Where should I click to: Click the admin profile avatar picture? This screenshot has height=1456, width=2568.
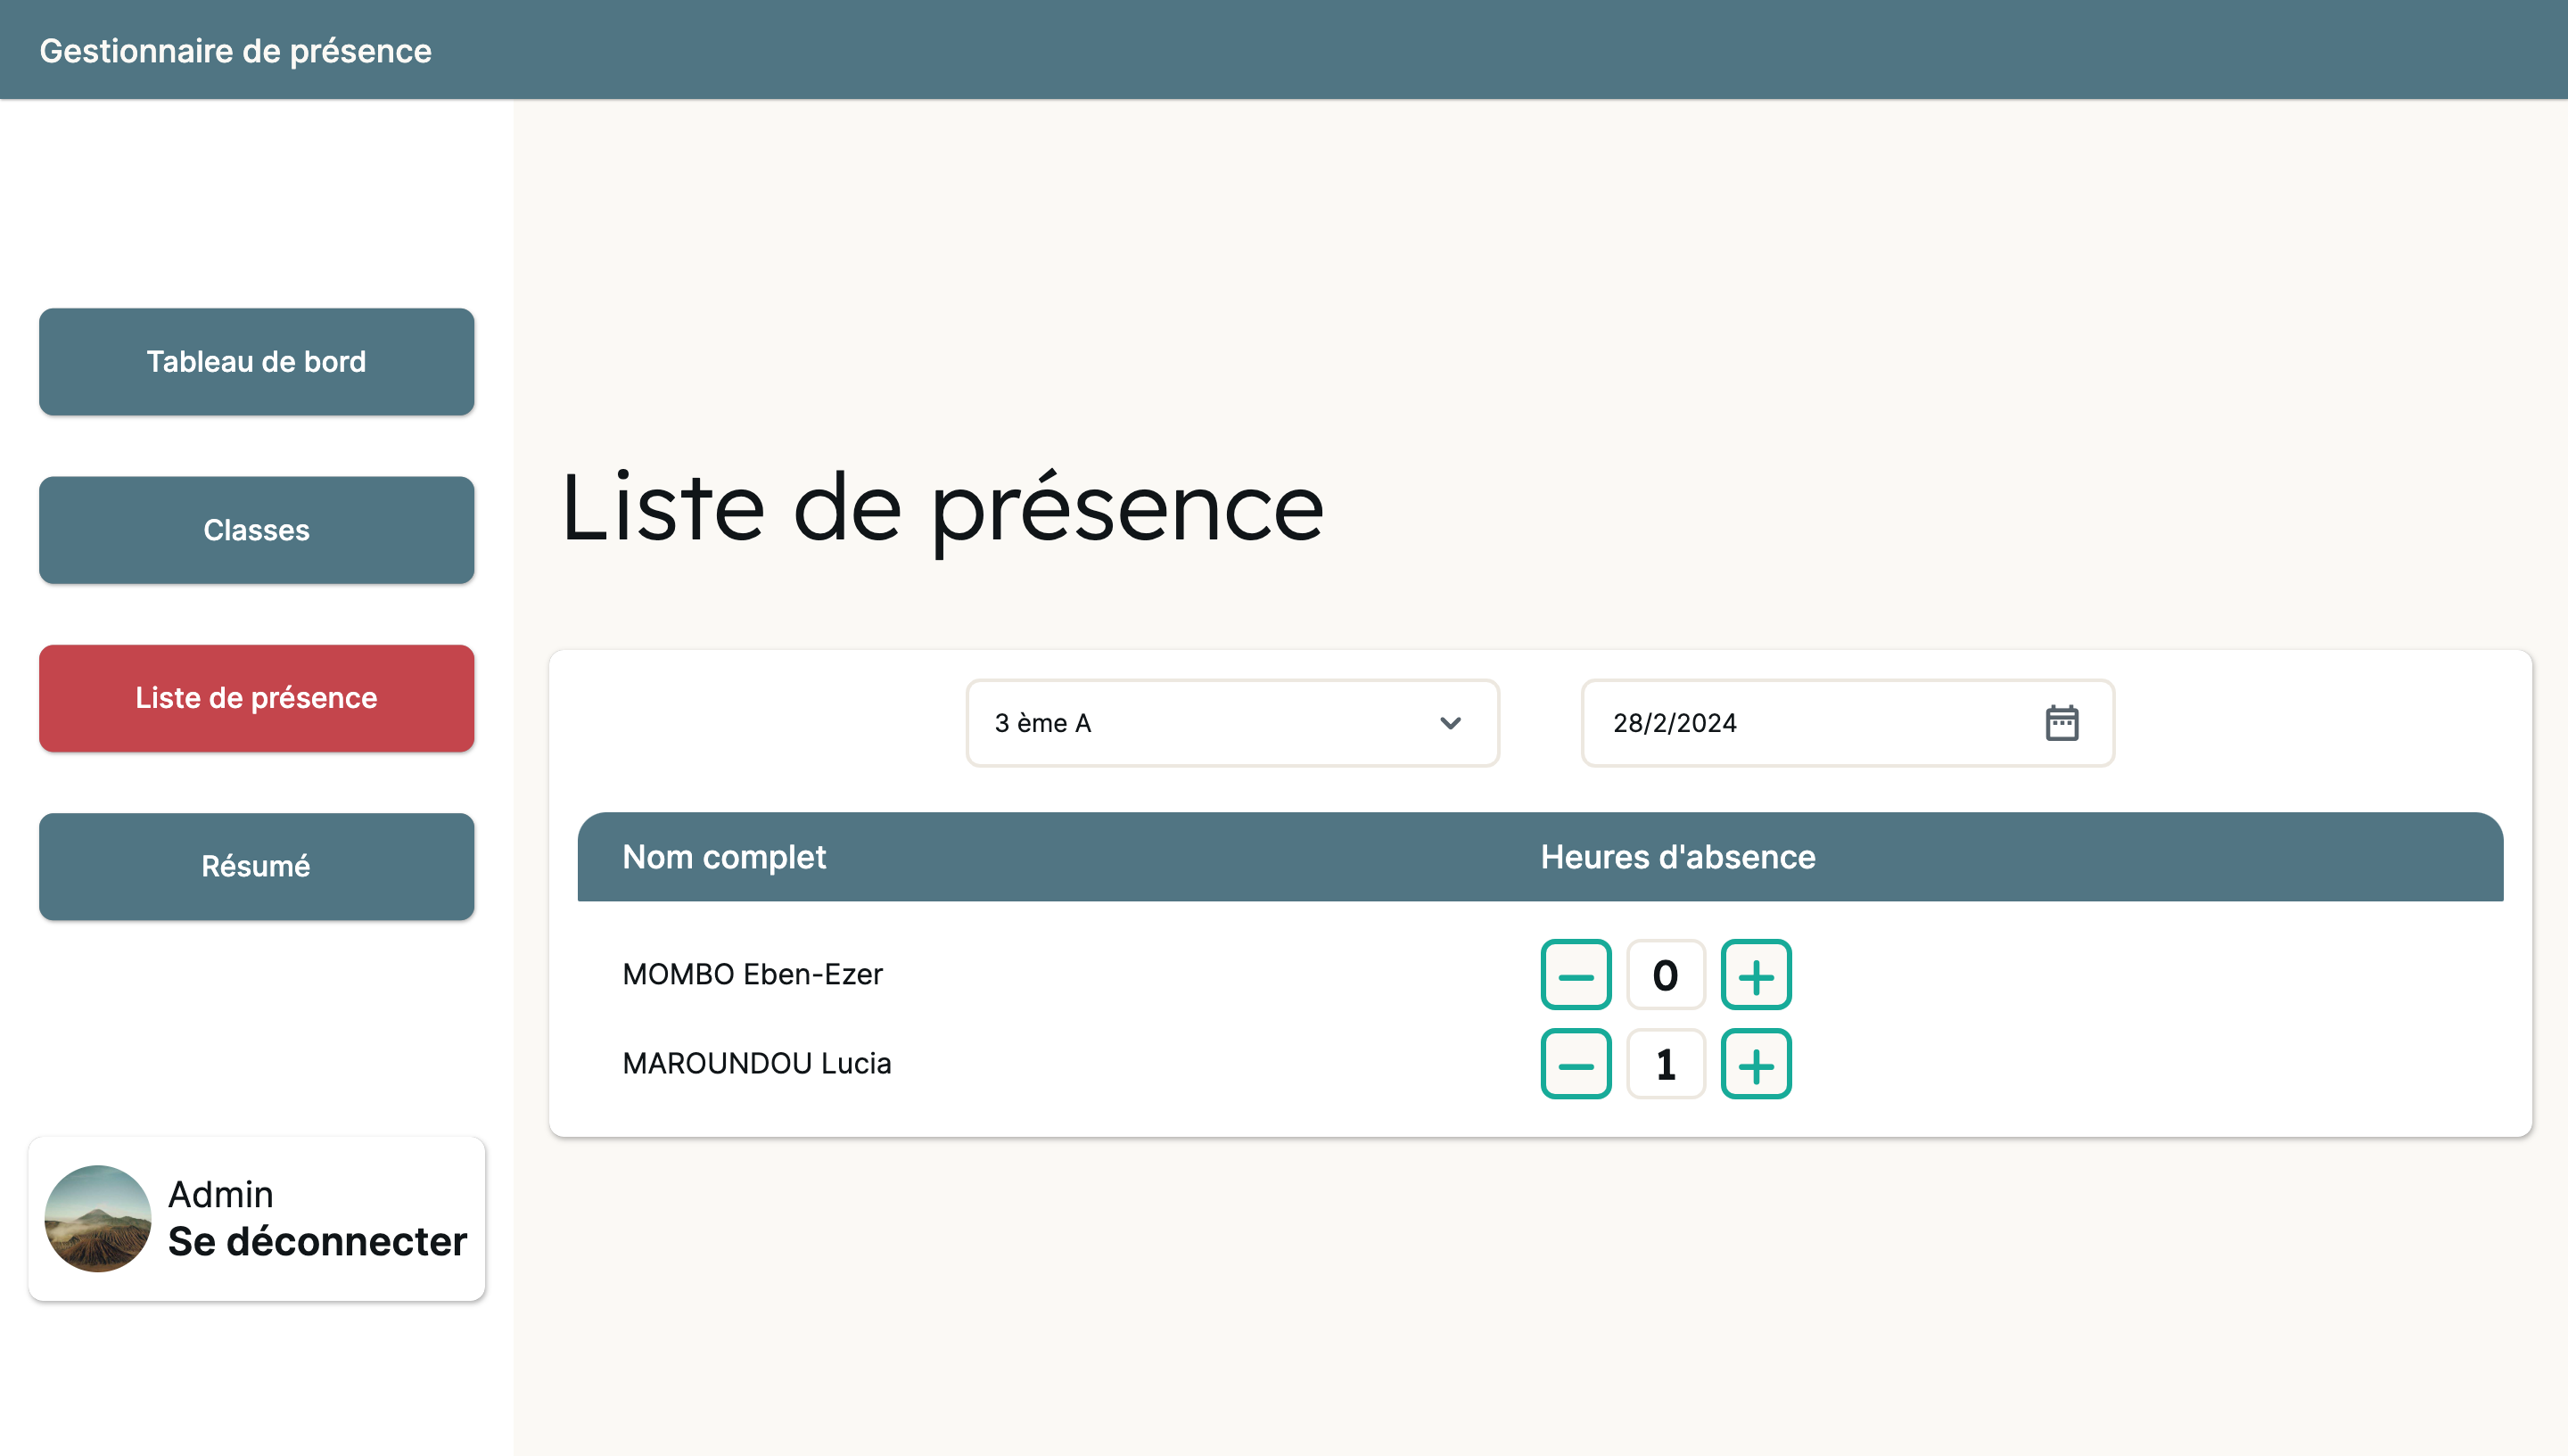click(x=98, y=1218)
